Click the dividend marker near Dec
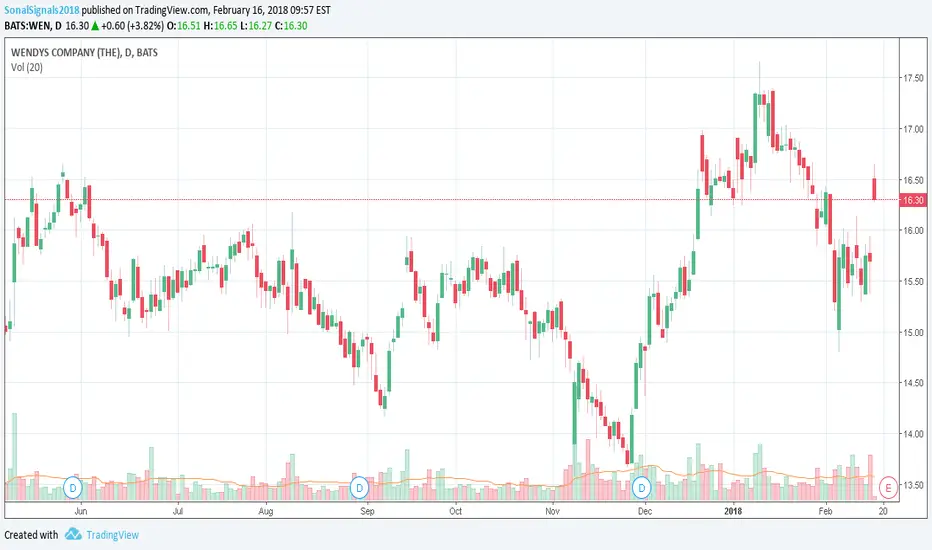This screenshot has width=932, height=550. click(x=641, y=488)
